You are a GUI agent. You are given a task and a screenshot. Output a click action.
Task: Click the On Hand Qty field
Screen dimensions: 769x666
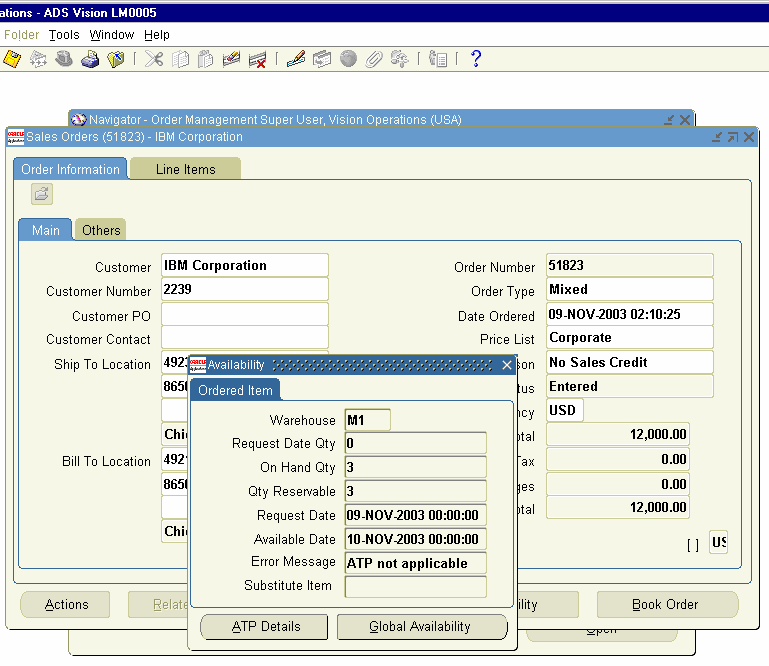point(415,467)
